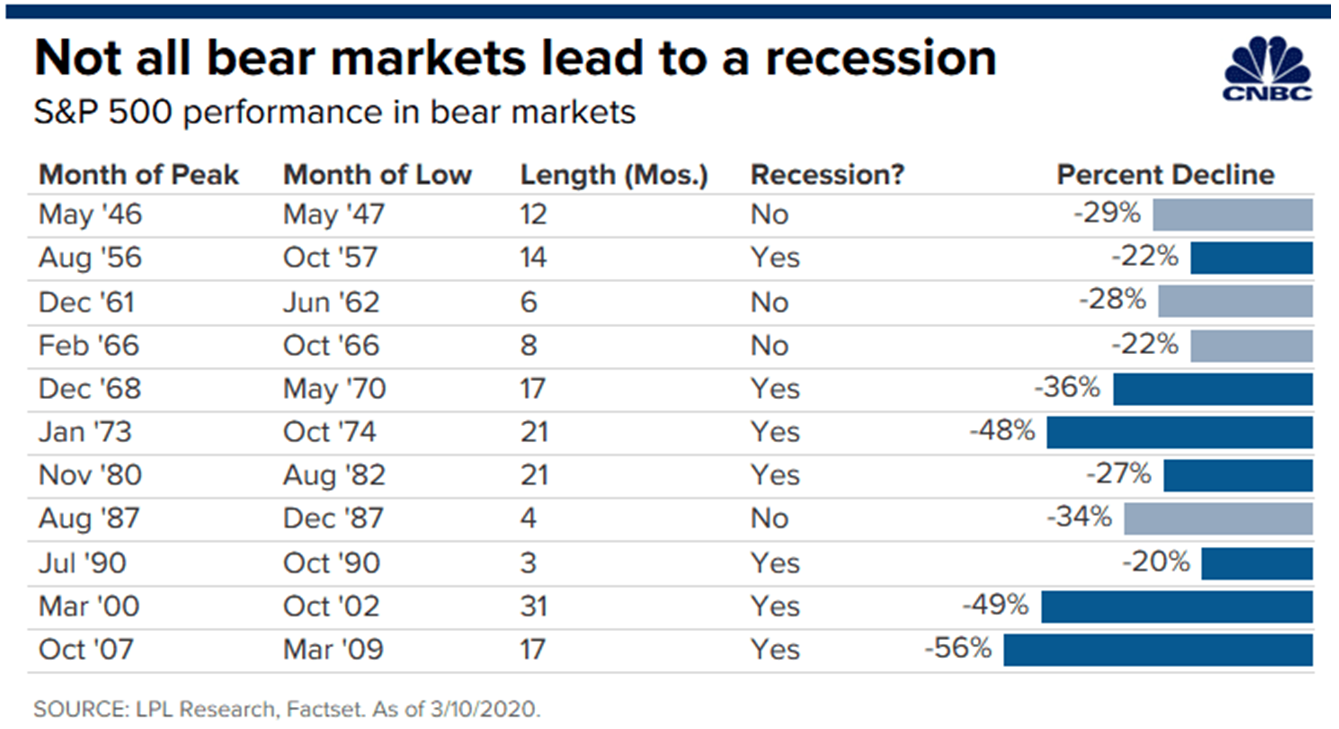Select the -20% bar for Jul '90

[1257, 563]
